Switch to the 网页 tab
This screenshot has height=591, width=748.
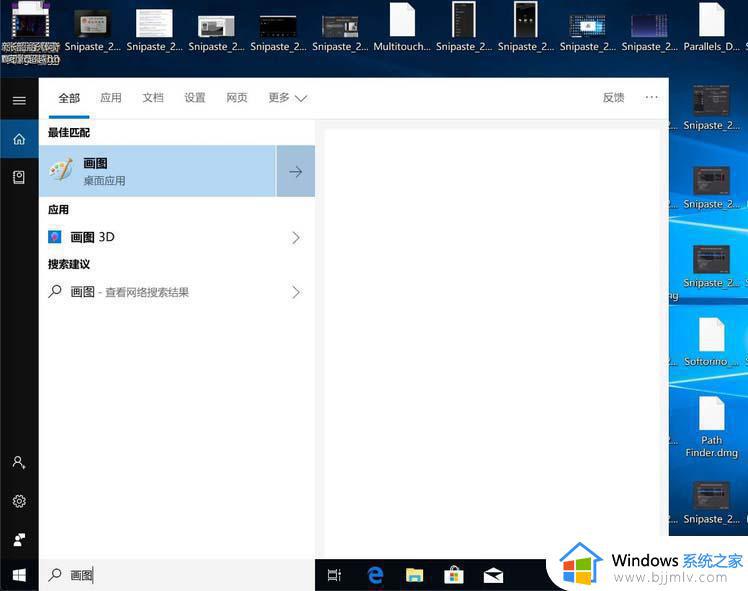pos(237,98)
